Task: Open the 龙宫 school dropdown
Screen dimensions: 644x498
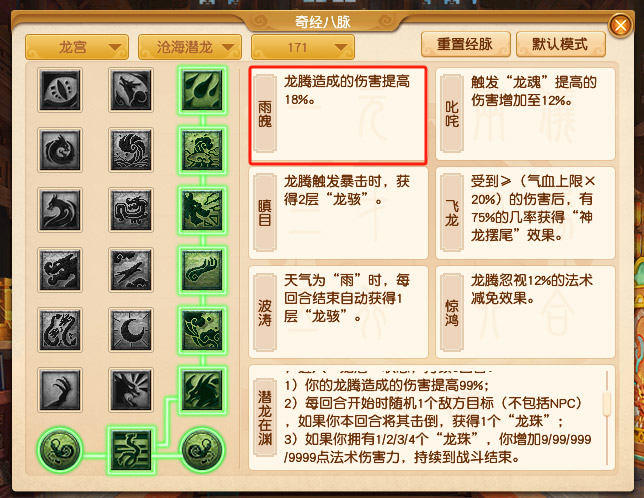Action: coord(77,47)
